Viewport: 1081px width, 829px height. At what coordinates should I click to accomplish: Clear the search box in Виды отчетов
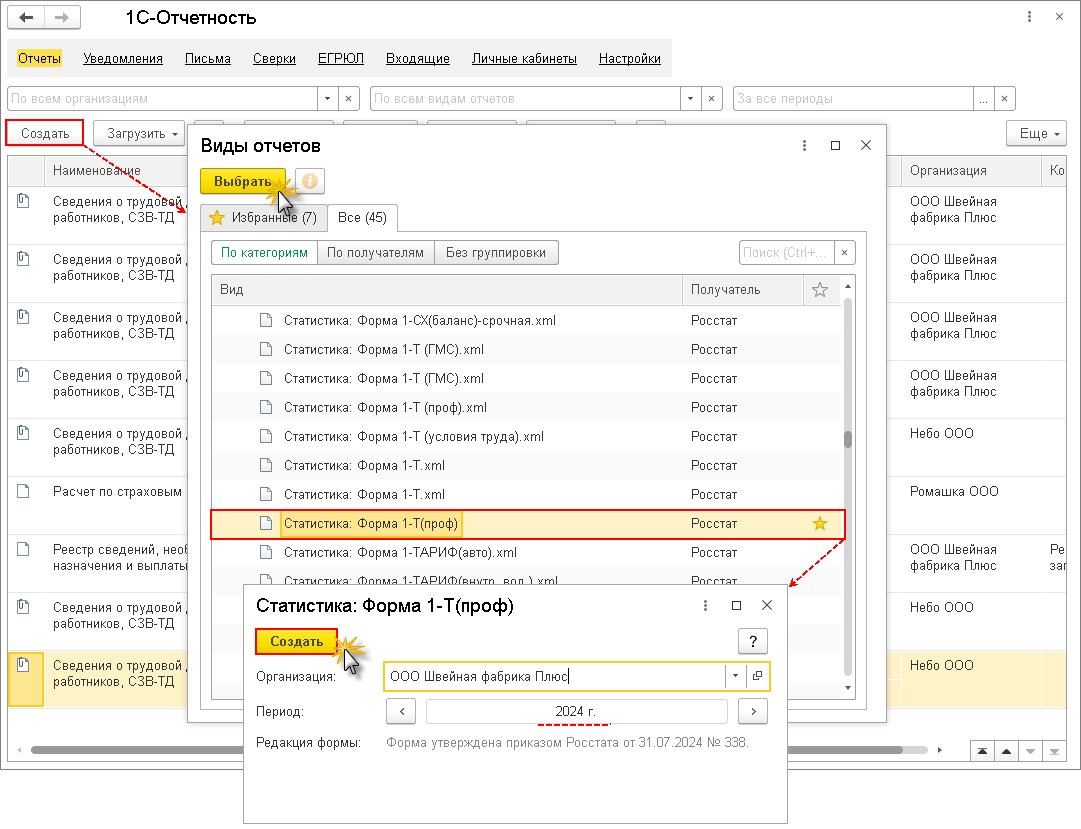coord(845,252)
